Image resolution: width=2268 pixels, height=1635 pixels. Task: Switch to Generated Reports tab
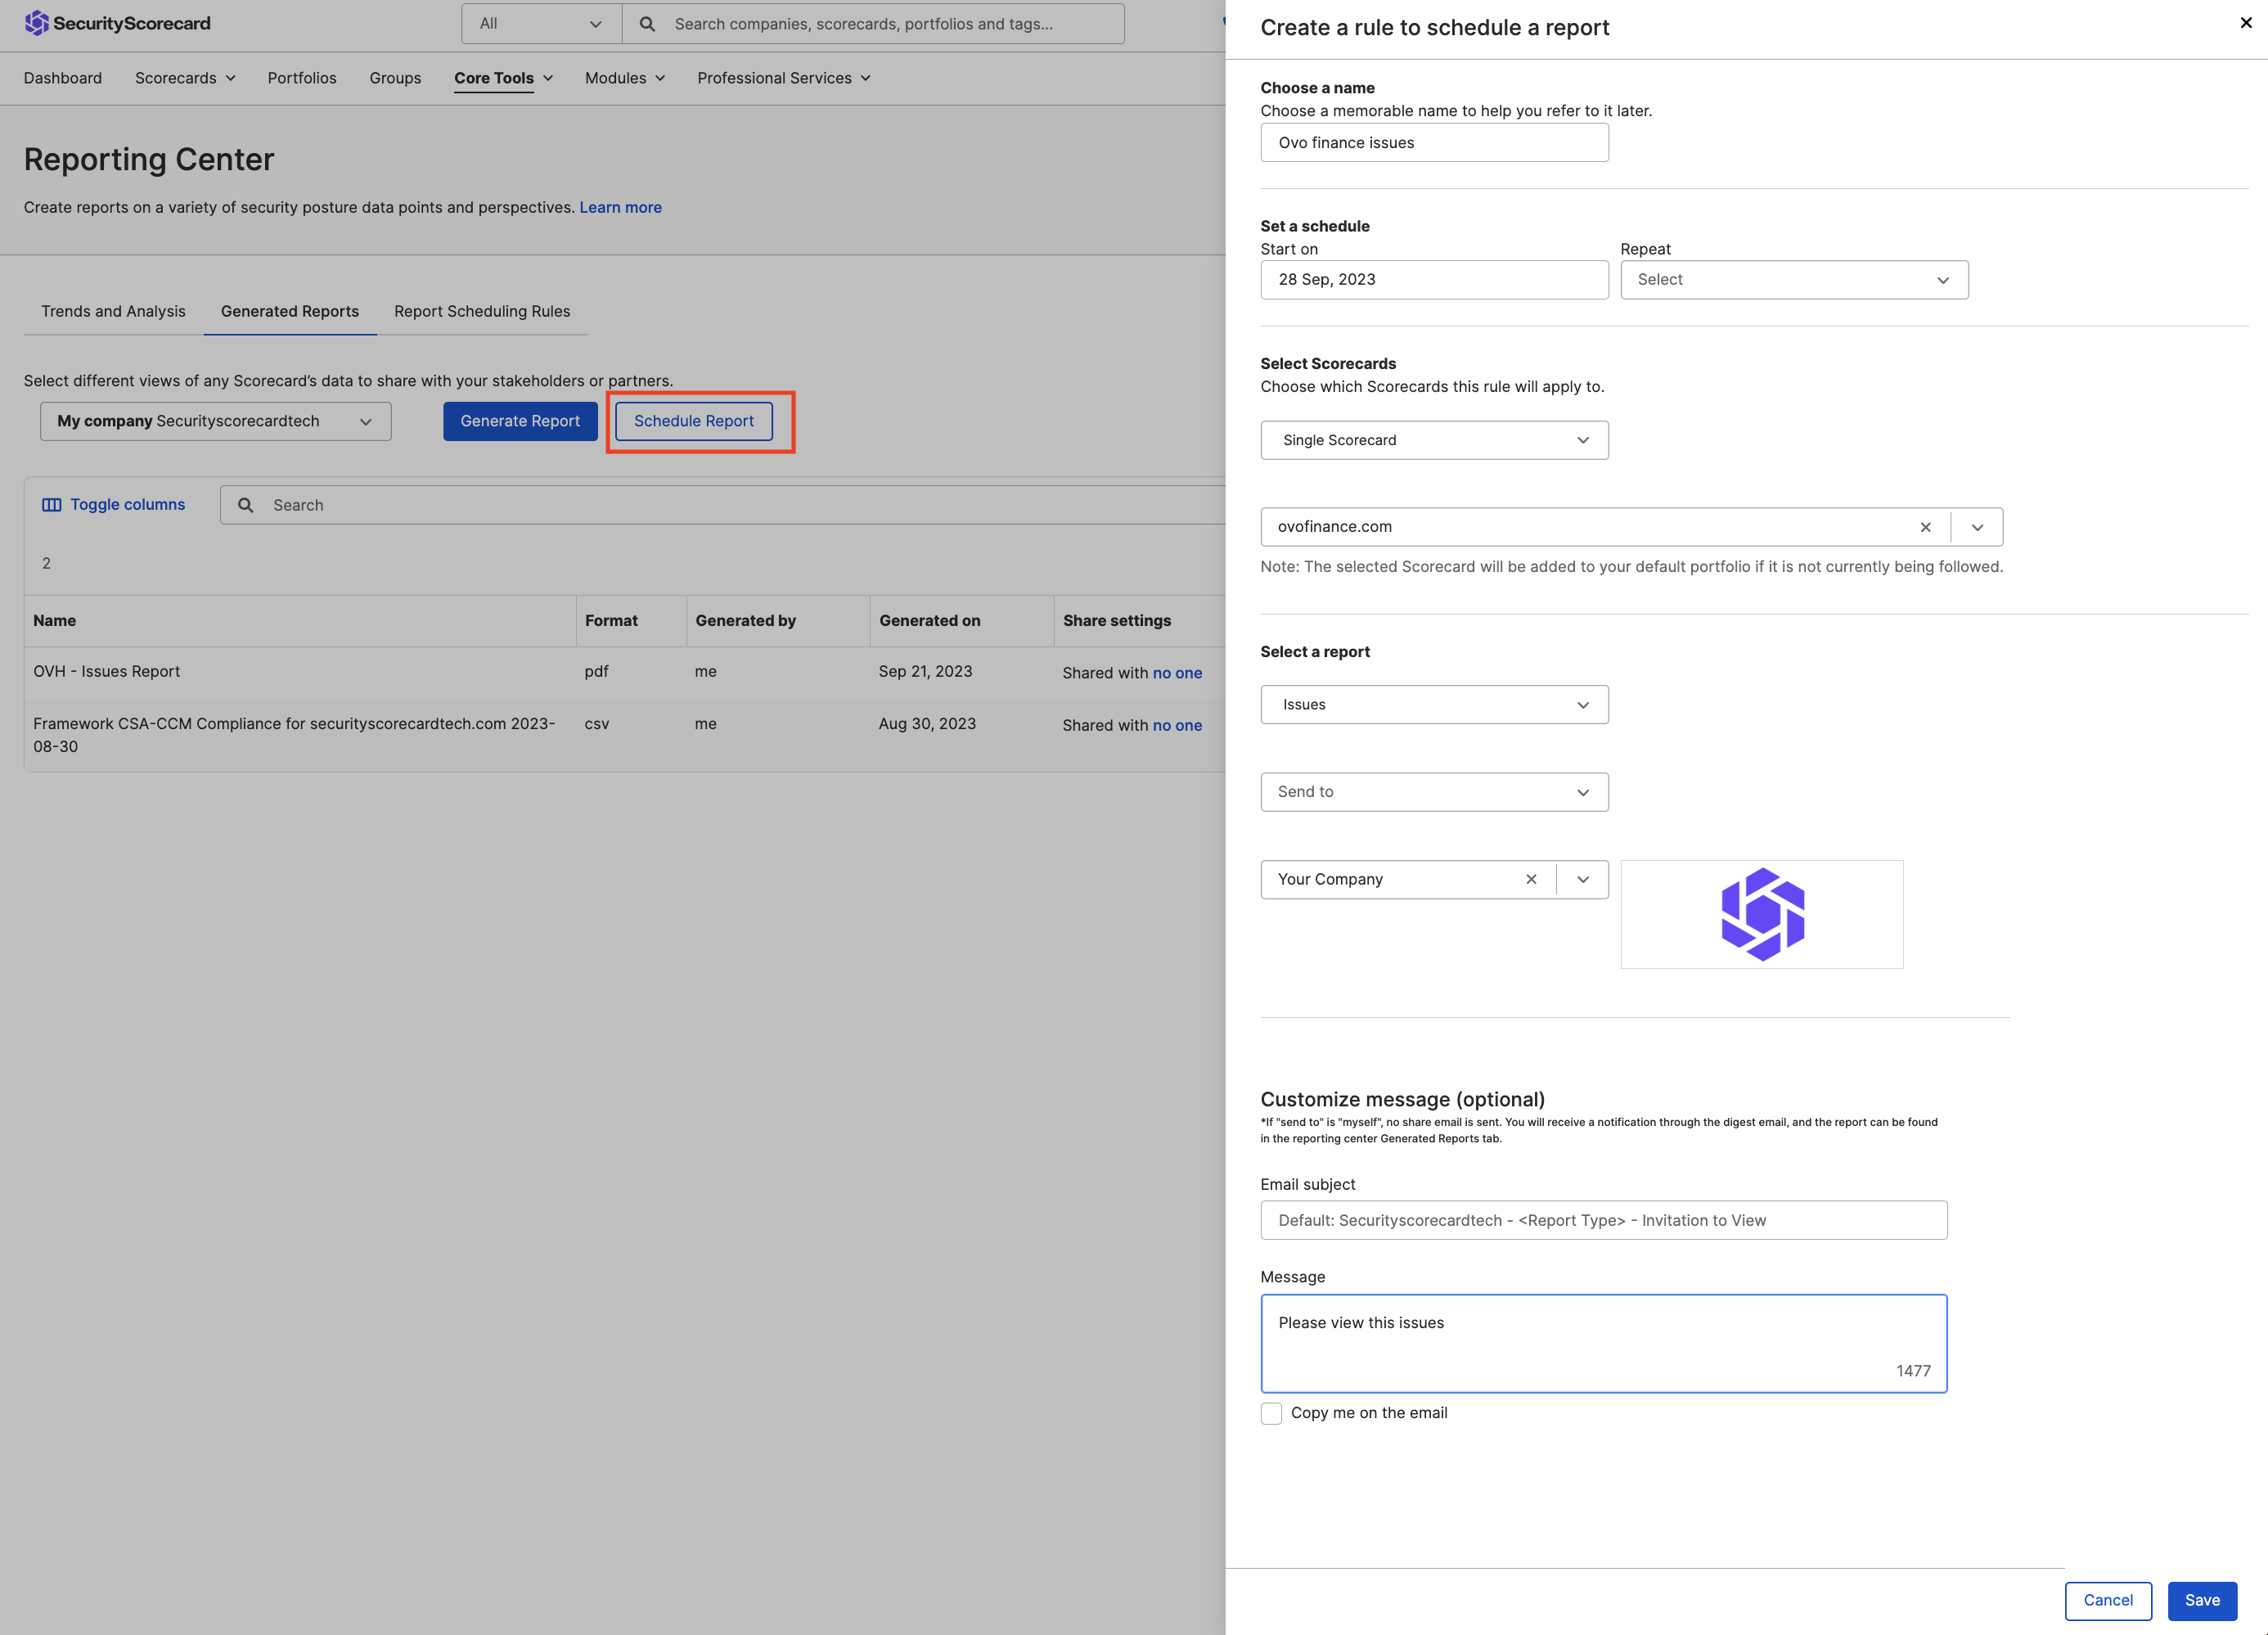pos(290,311)
